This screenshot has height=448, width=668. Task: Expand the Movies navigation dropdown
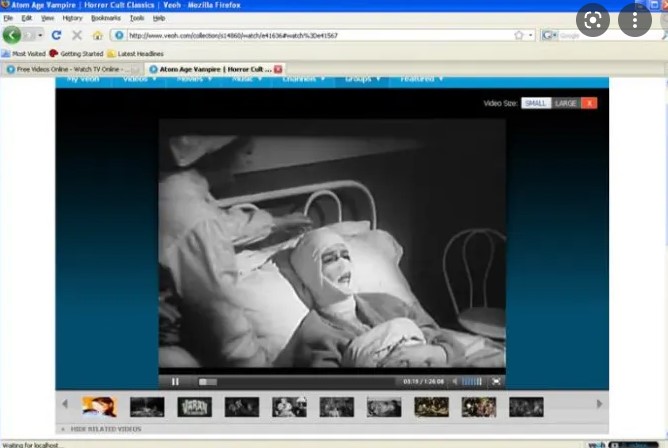click(x=194, y=80)
